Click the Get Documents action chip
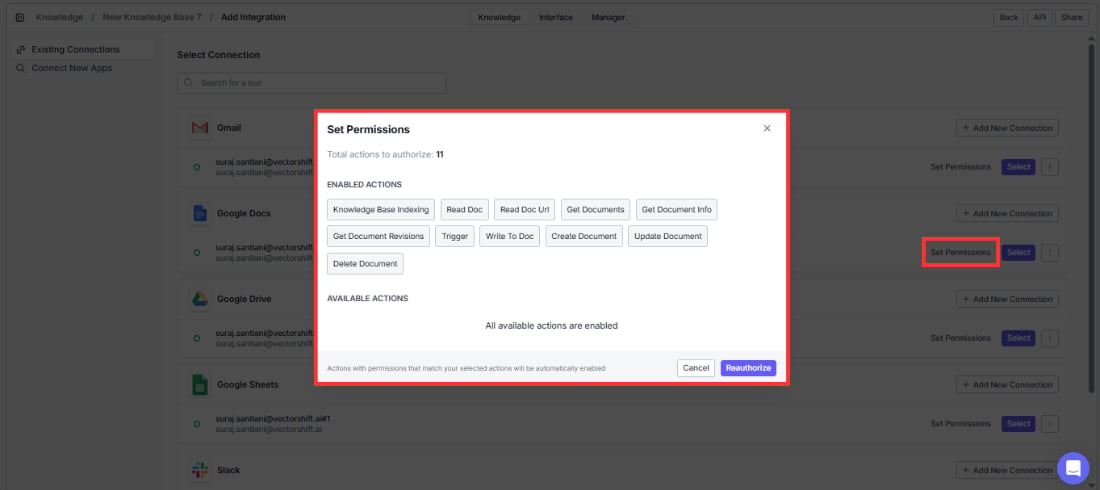Image resolution: width=1100 pixels, height=490 pixels. click(596, 210)
